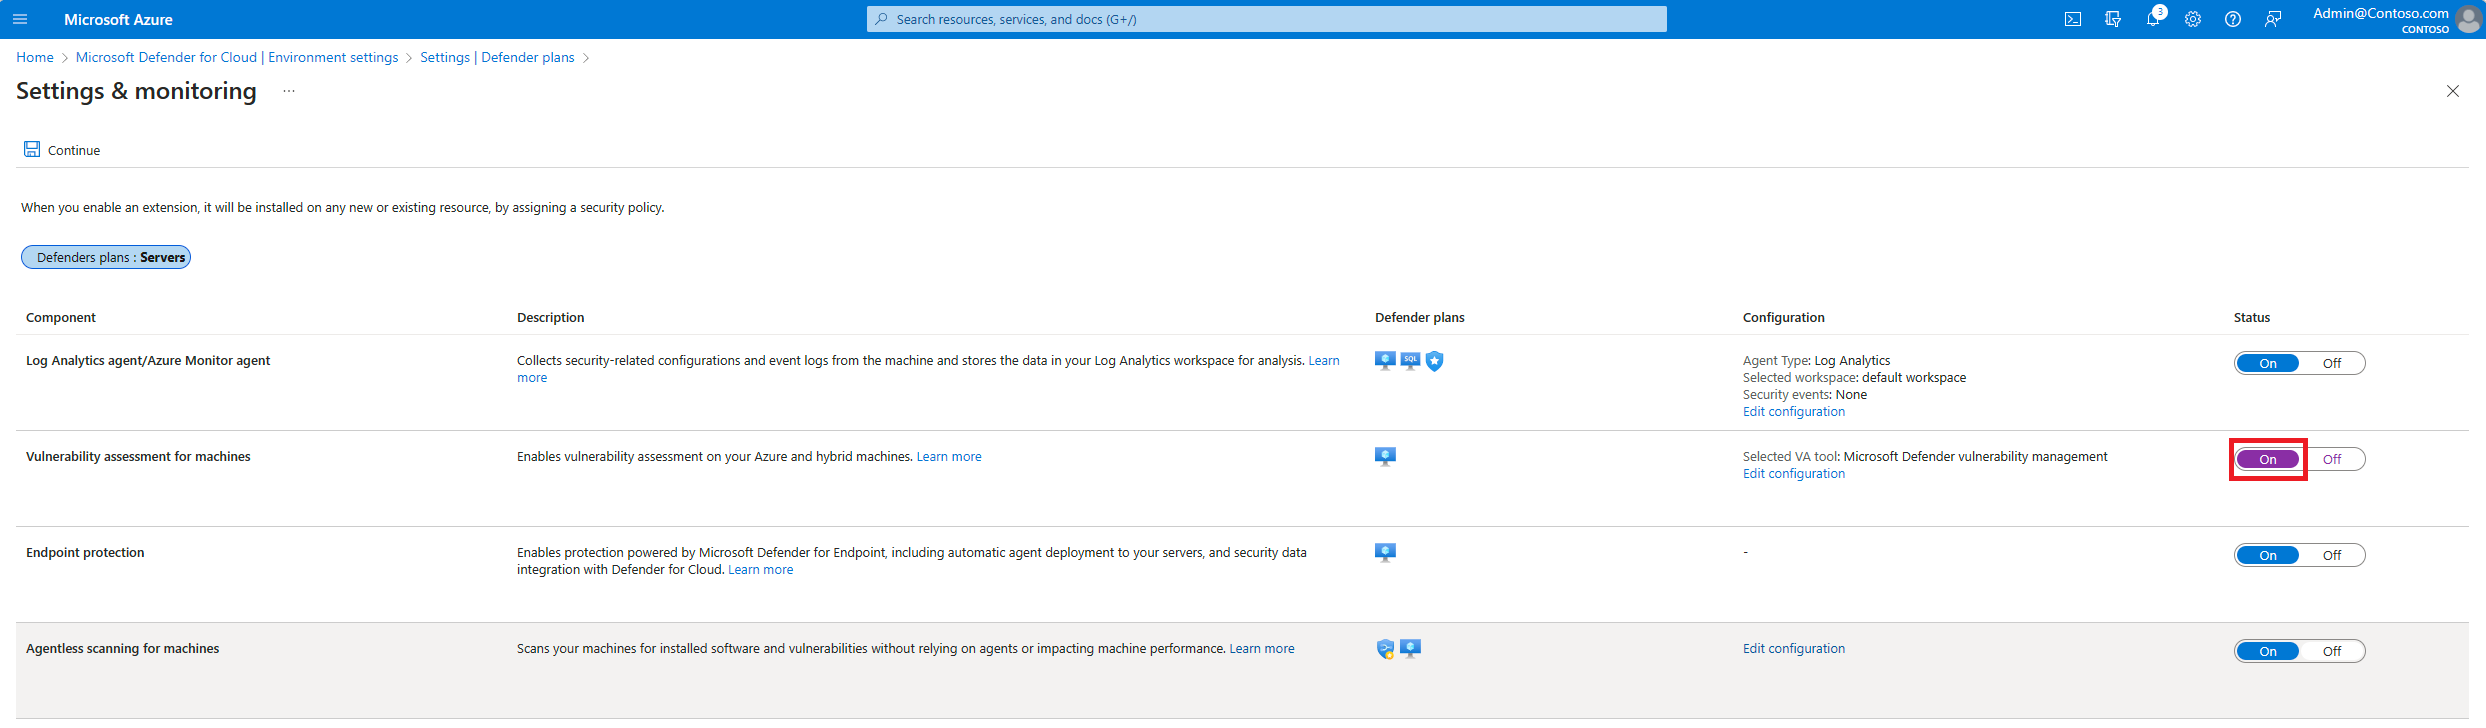Viewport: 2486px width, 728px height.
Task: Click the Admin@Contoso.com account name
Action: coord(2381,13)
